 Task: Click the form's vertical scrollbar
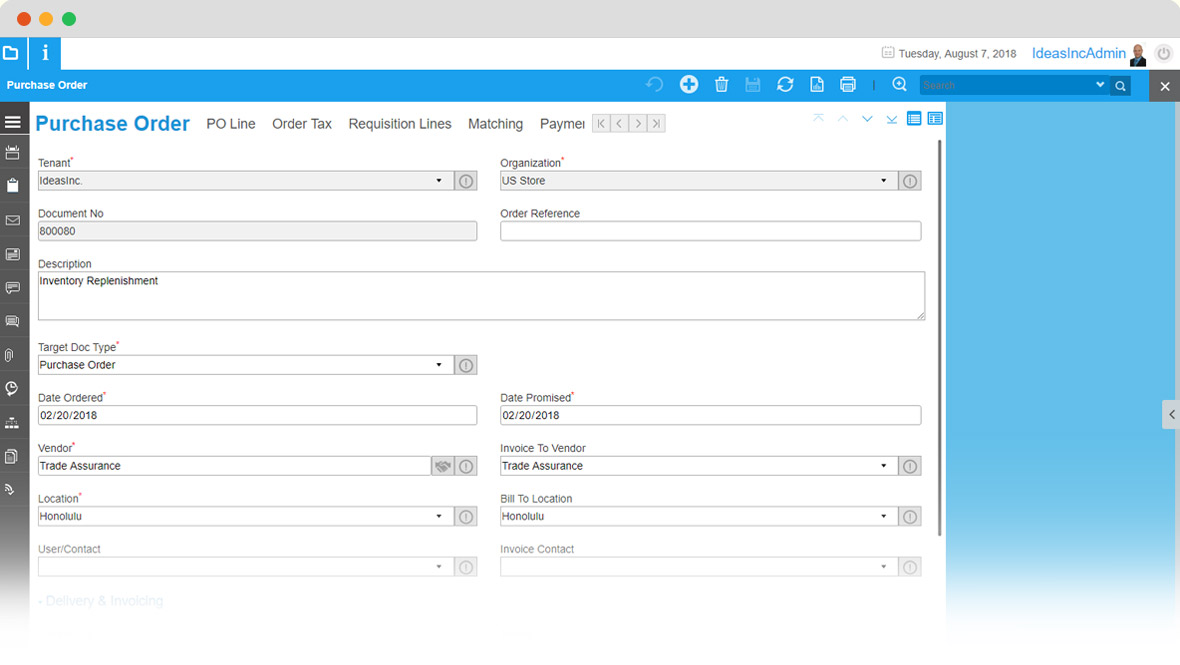coord(939,339)
